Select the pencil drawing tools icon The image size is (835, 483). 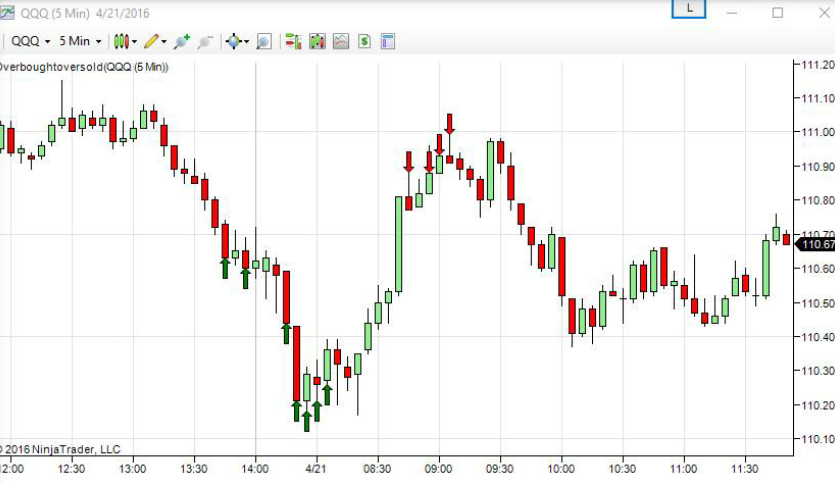tap(151, 41)
